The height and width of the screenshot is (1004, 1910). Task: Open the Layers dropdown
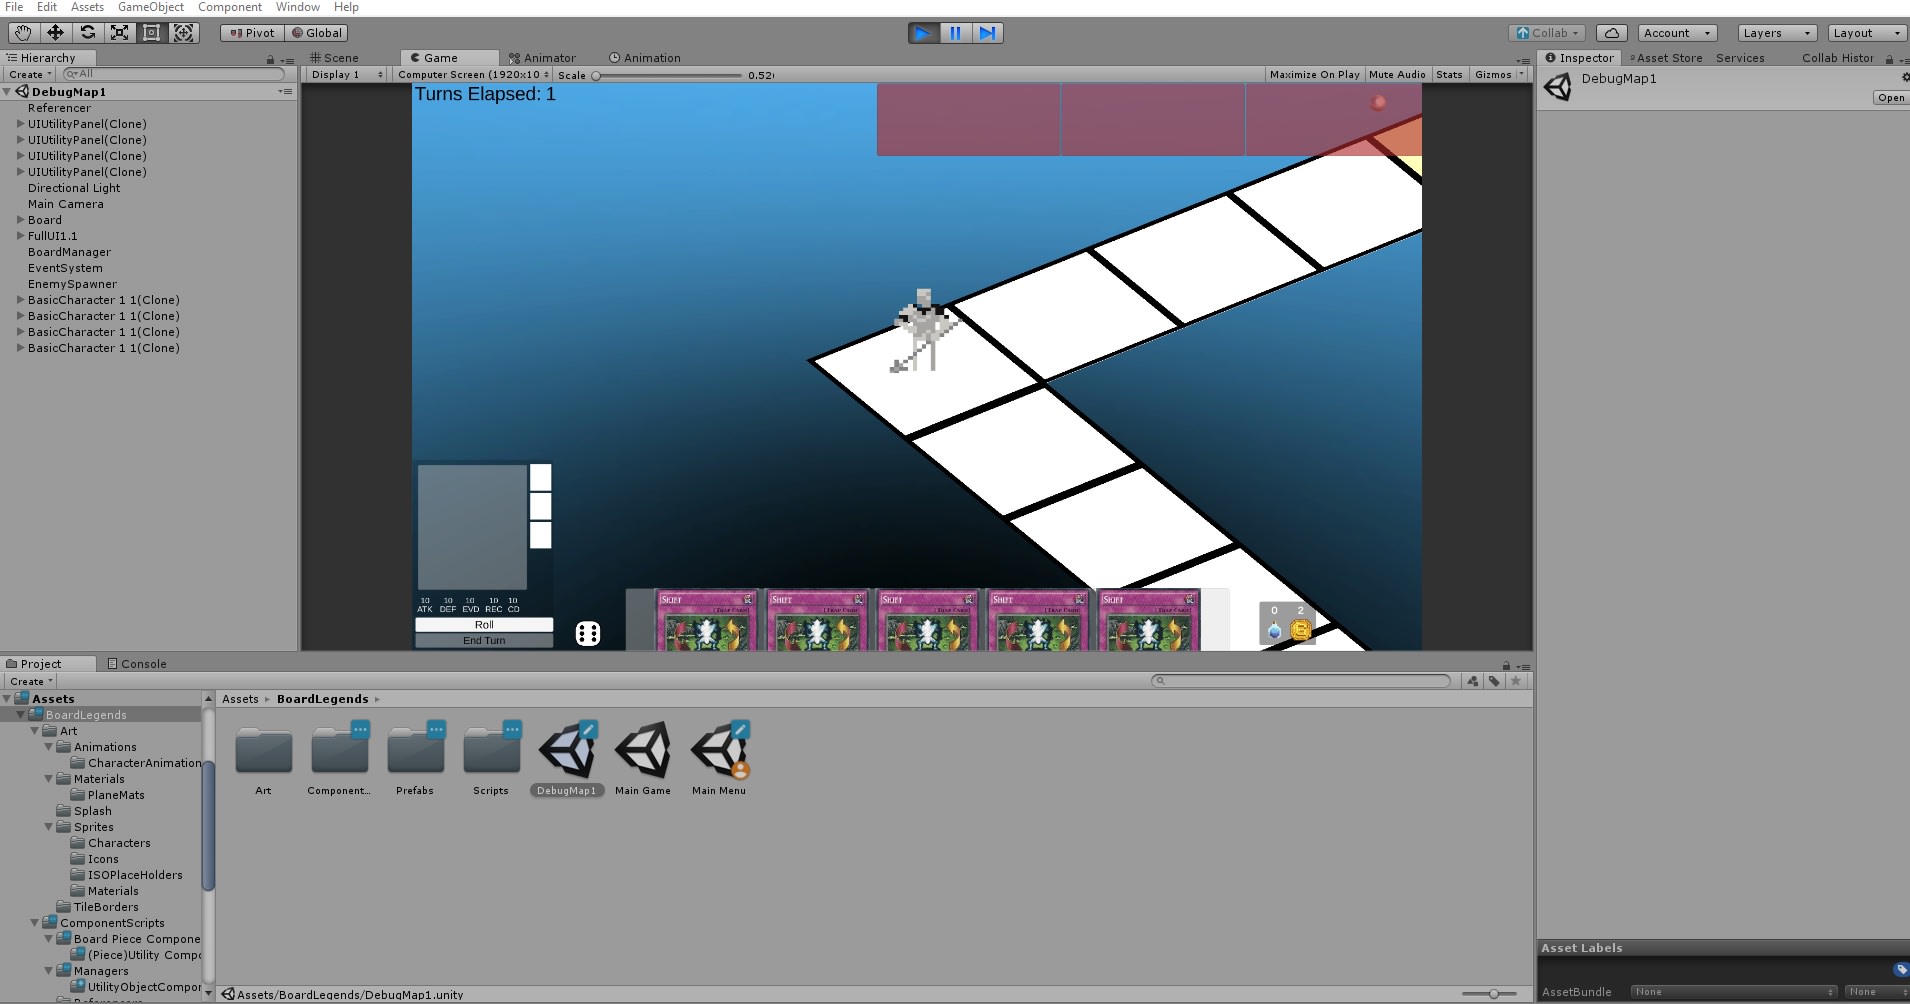(1777, 33)
